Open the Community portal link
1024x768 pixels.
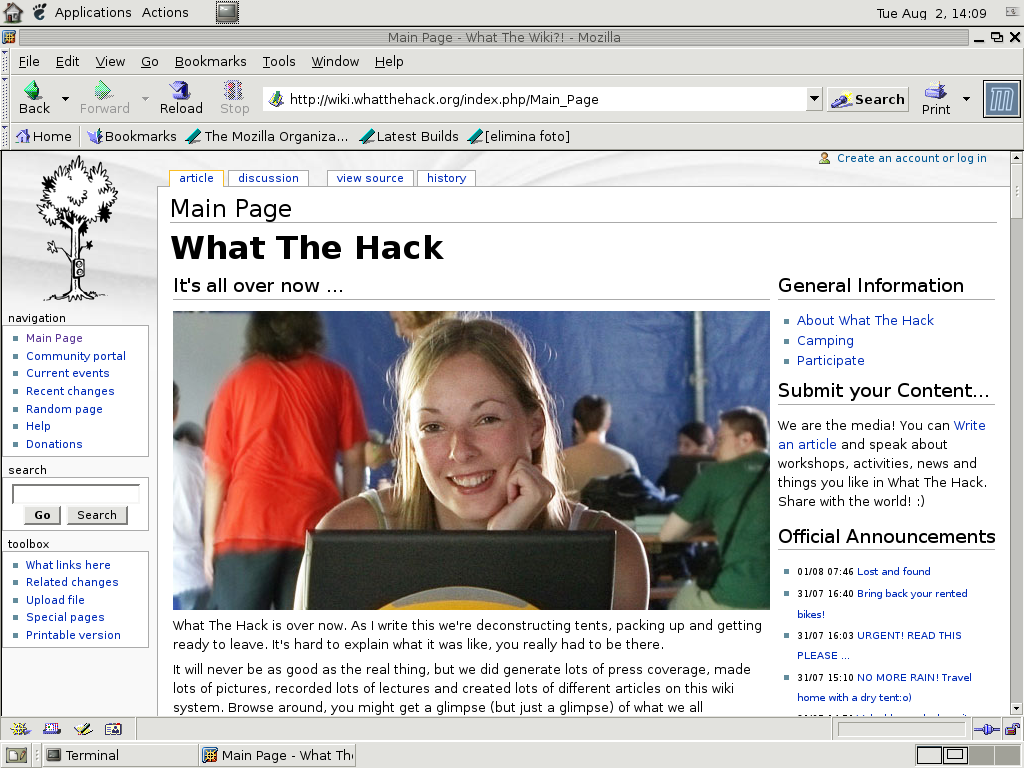[76, 356]
